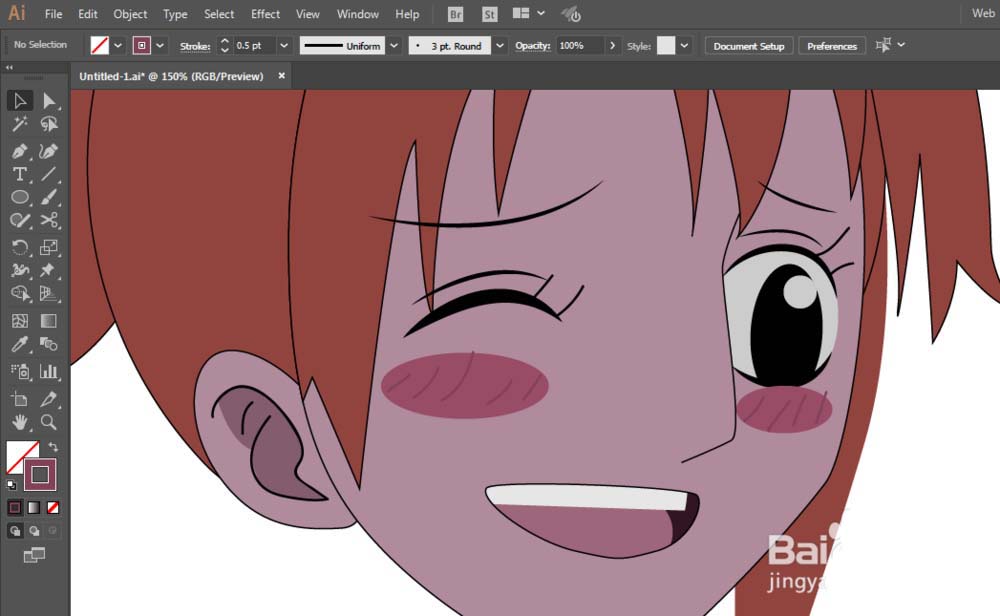Select the Ellipse tool
This screenshot has width=1000, height=616.
pos(20,197)
